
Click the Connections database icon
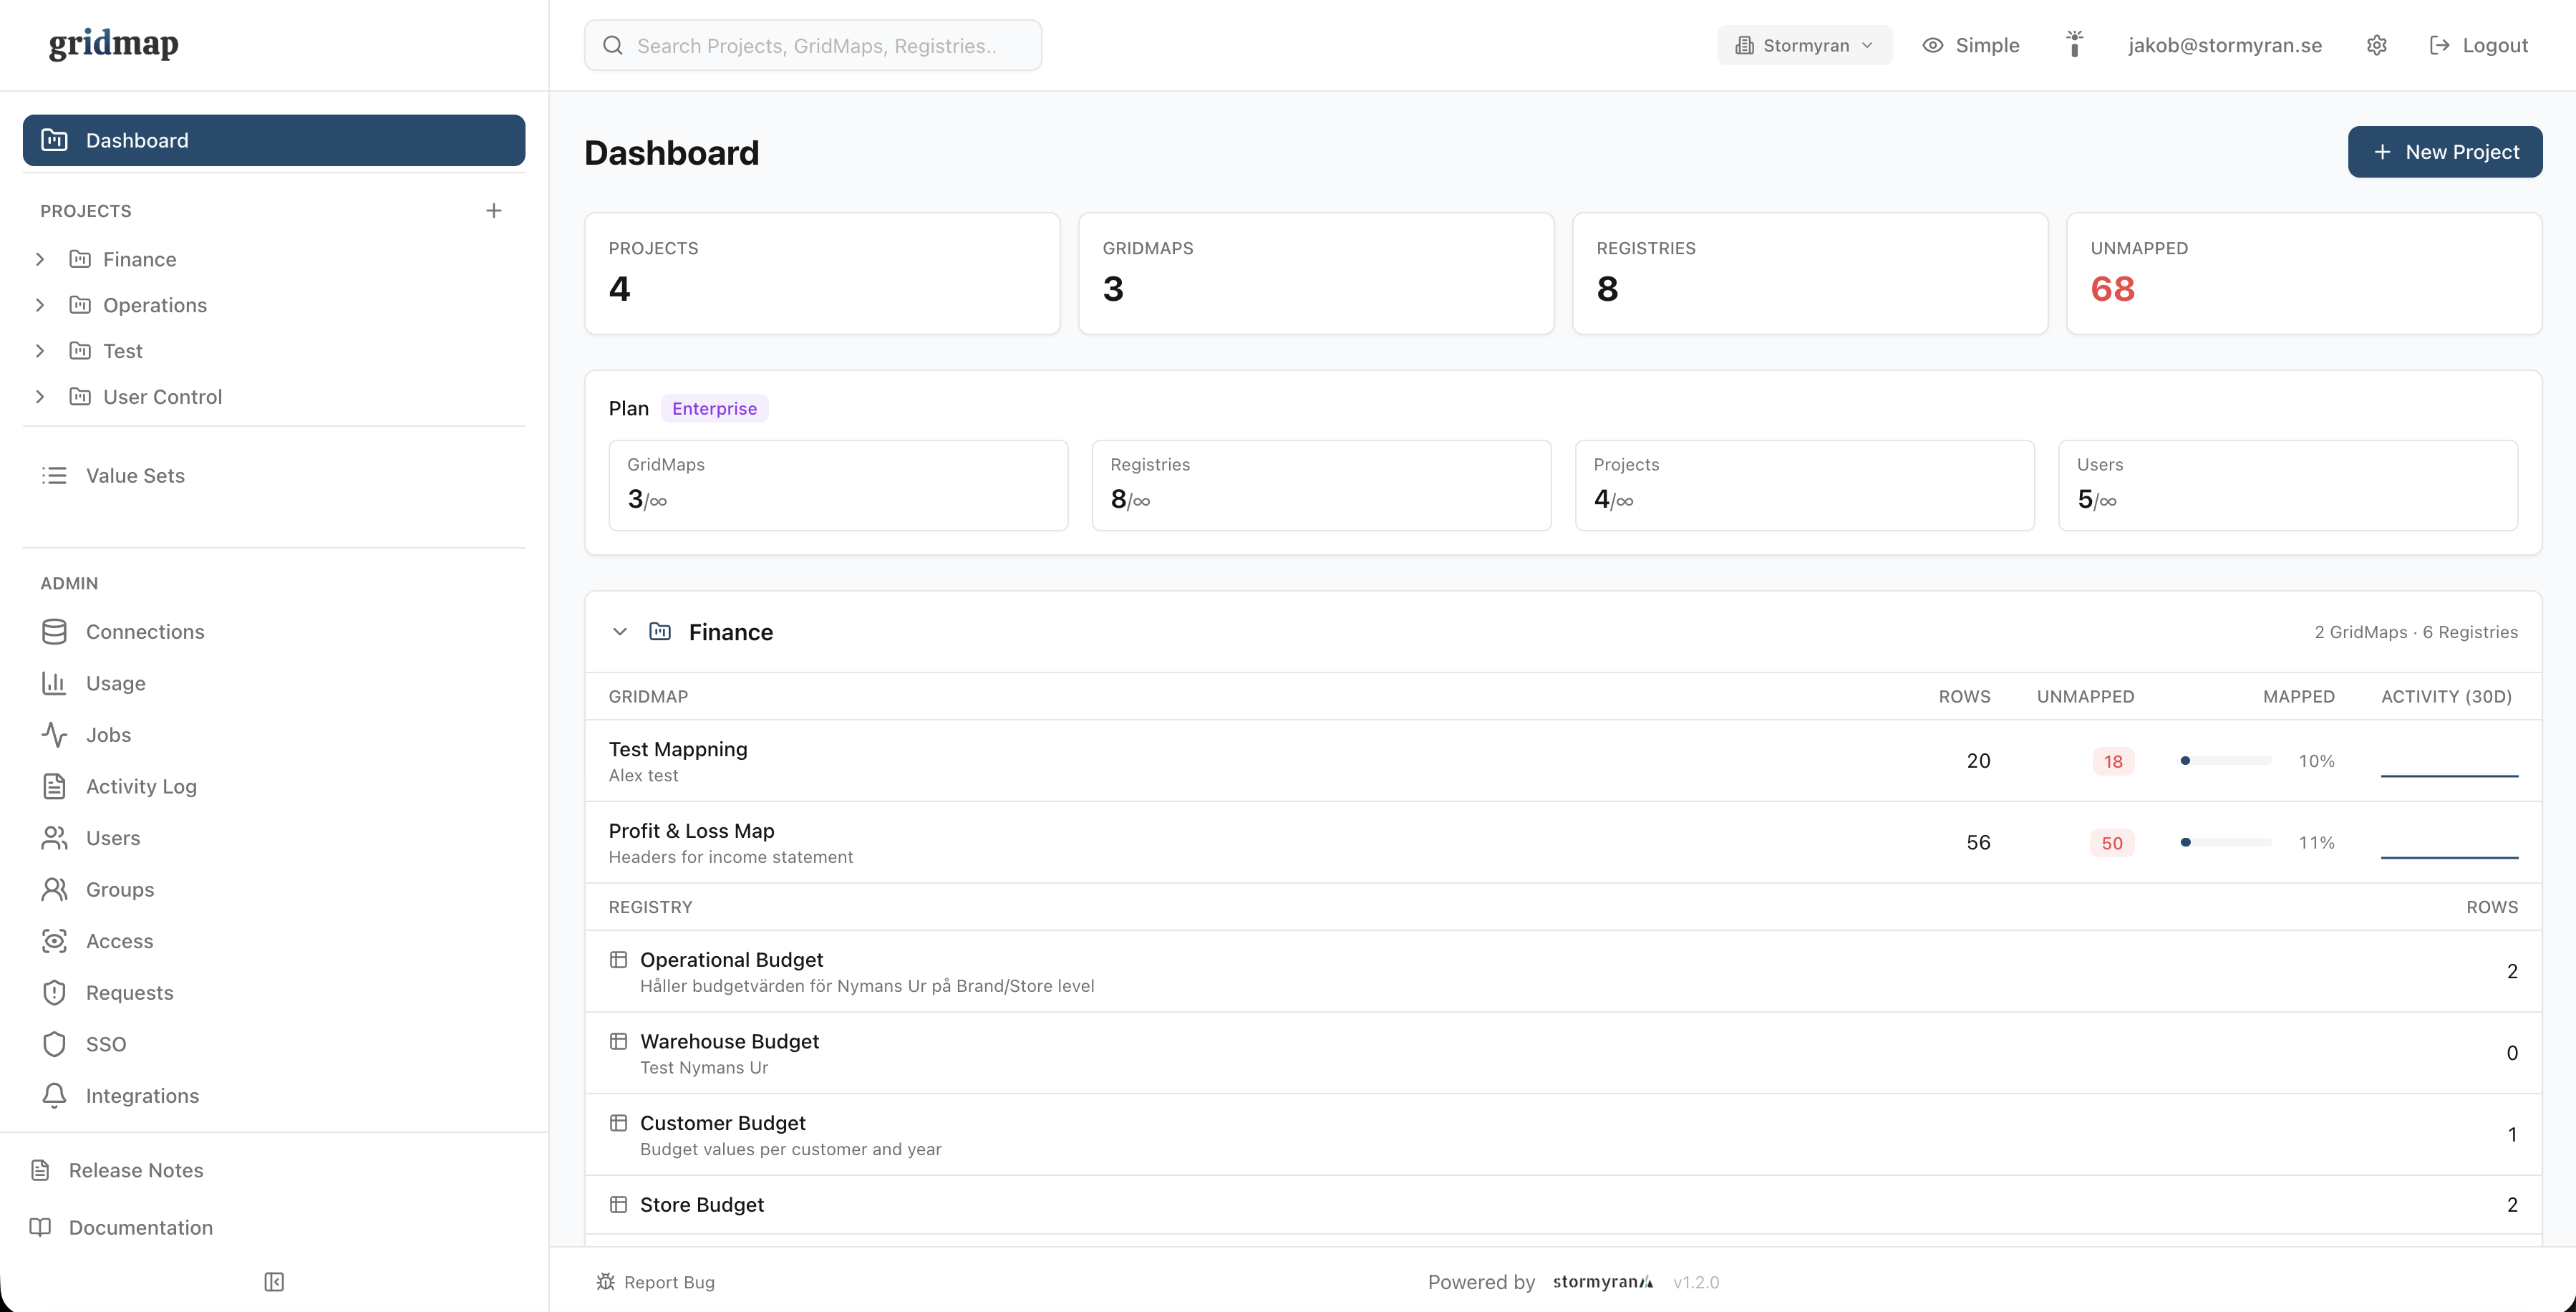(x=54, y=632)
